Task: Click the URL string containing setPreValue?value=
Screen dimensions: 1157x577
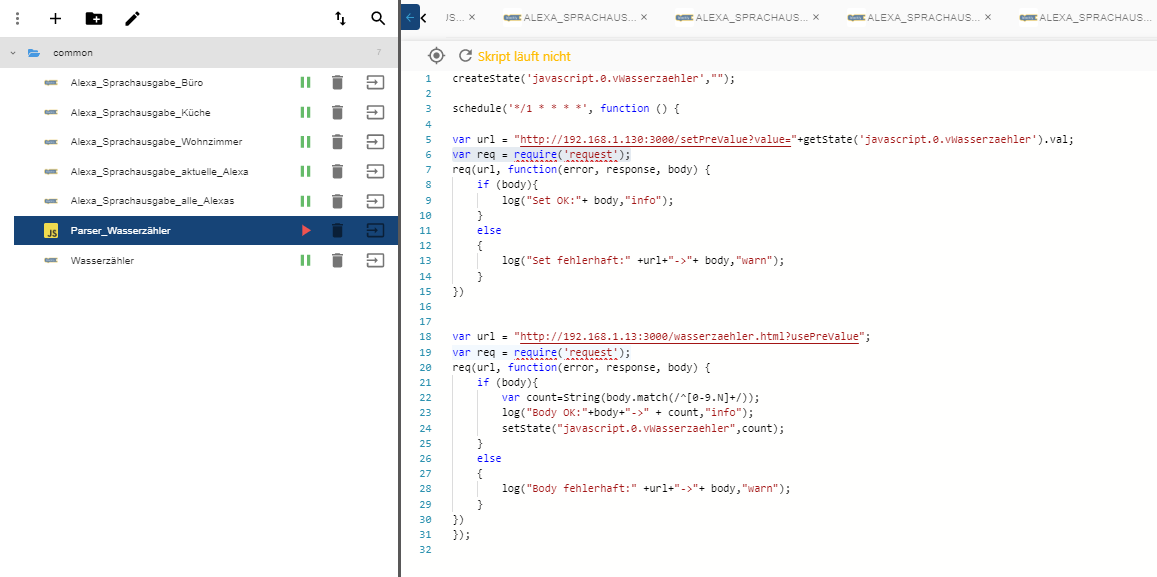Action: pyautogui.click(x=655, y=139)
